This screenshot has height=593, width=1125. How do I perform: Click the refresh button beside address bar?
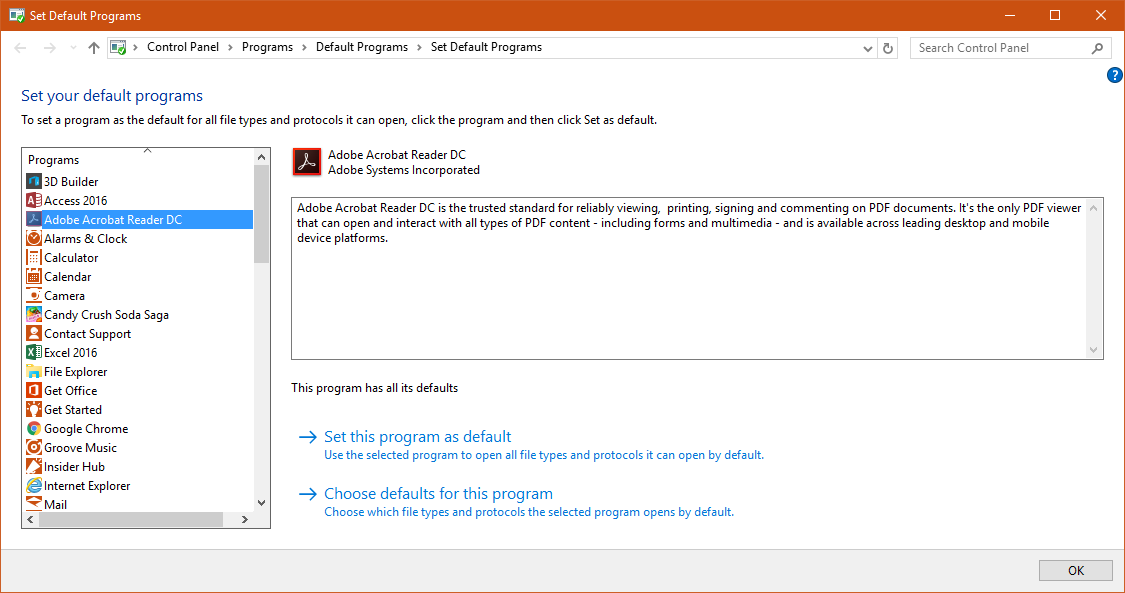[x=888, y=48]
